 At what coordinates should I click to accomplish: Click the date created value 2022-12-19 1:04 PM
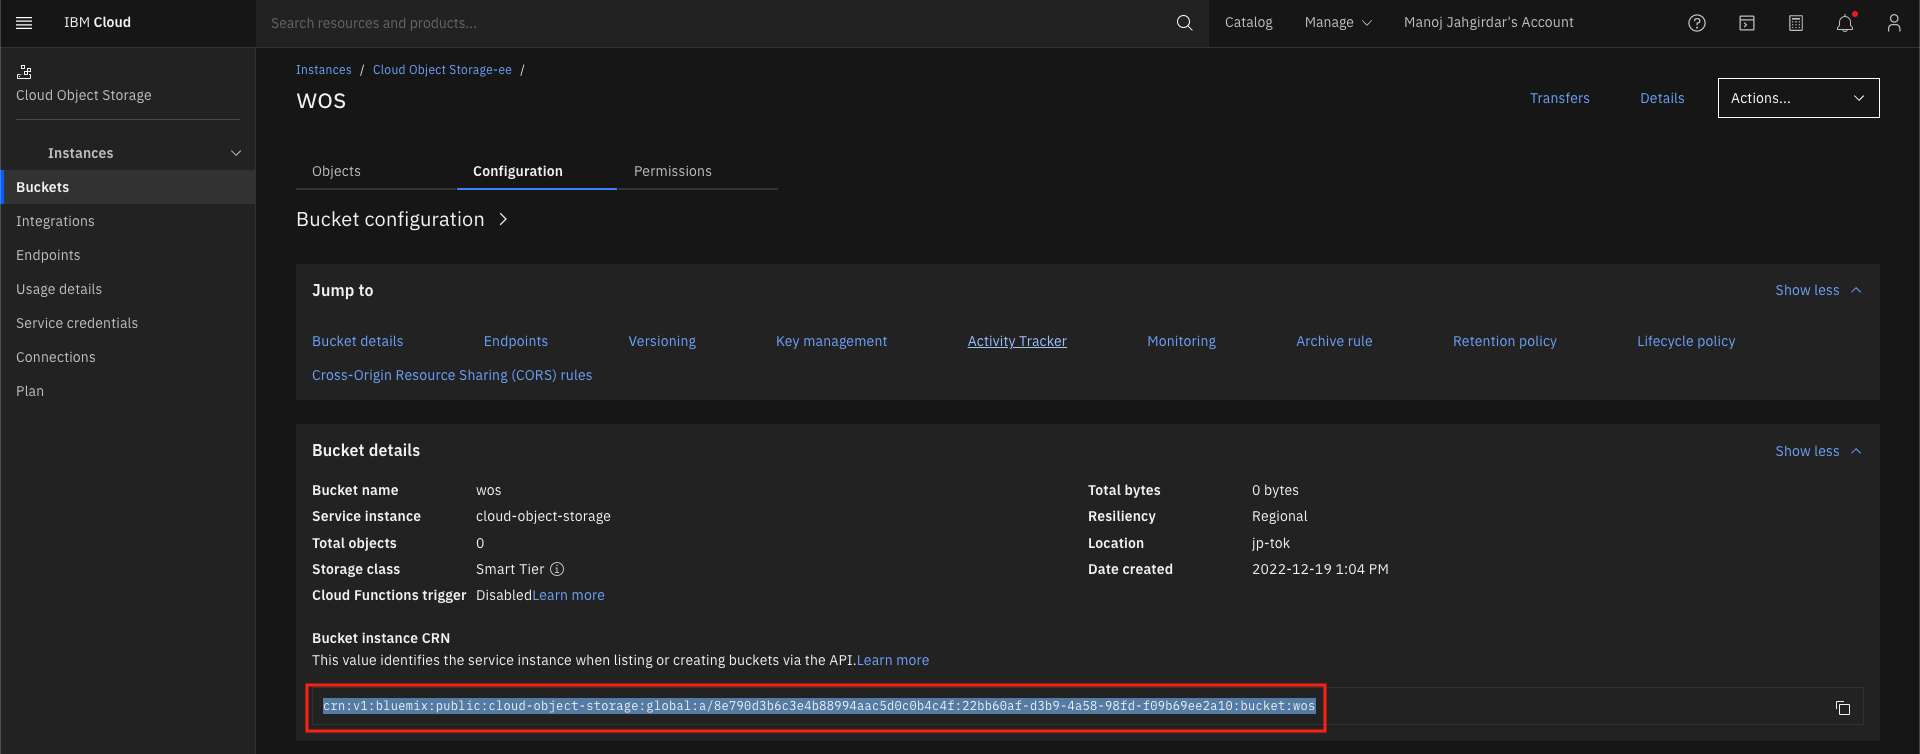[1320, 569]
